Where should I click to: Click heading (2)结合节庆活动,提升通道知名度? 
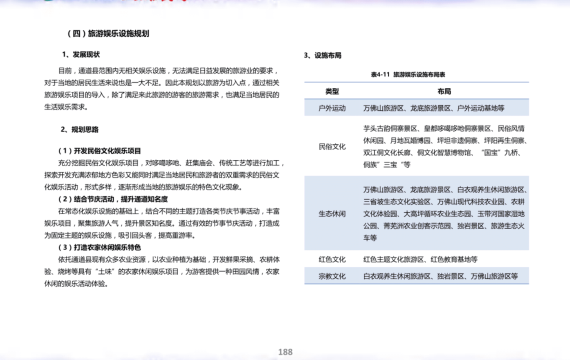(x=113, y=199)
